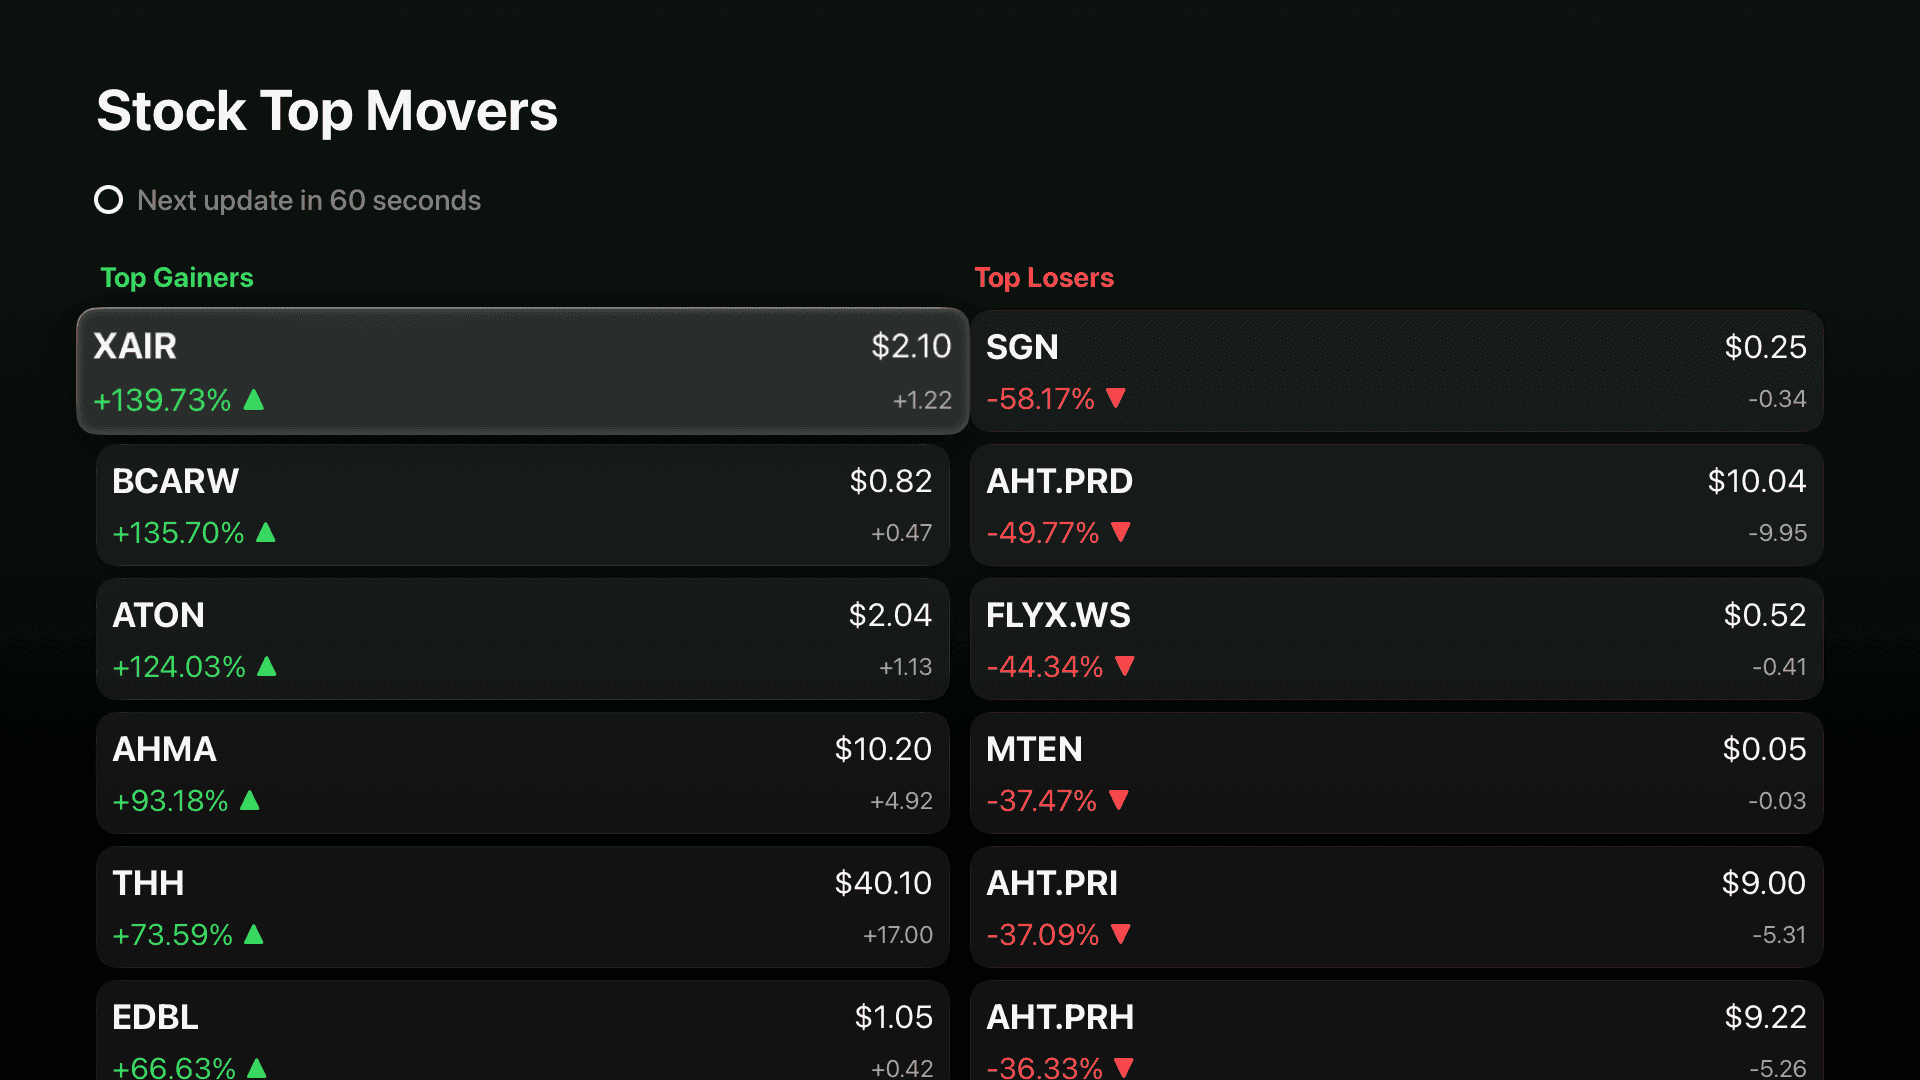Switch to the Top Losers section
1920x1080 pixels.
pyautogui.click(x=1046, y=277)
